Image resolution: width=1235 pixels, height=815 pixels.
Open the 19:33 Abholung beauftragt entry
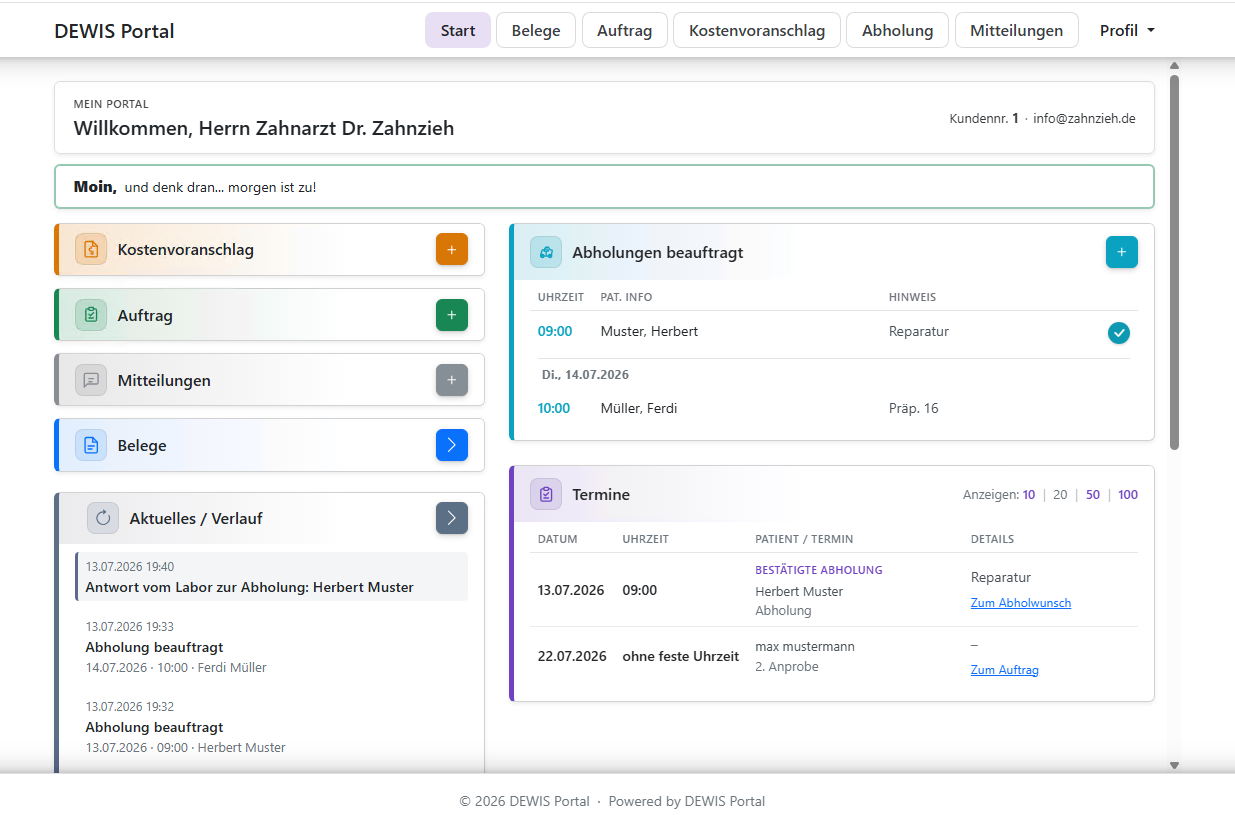point(271,647)
